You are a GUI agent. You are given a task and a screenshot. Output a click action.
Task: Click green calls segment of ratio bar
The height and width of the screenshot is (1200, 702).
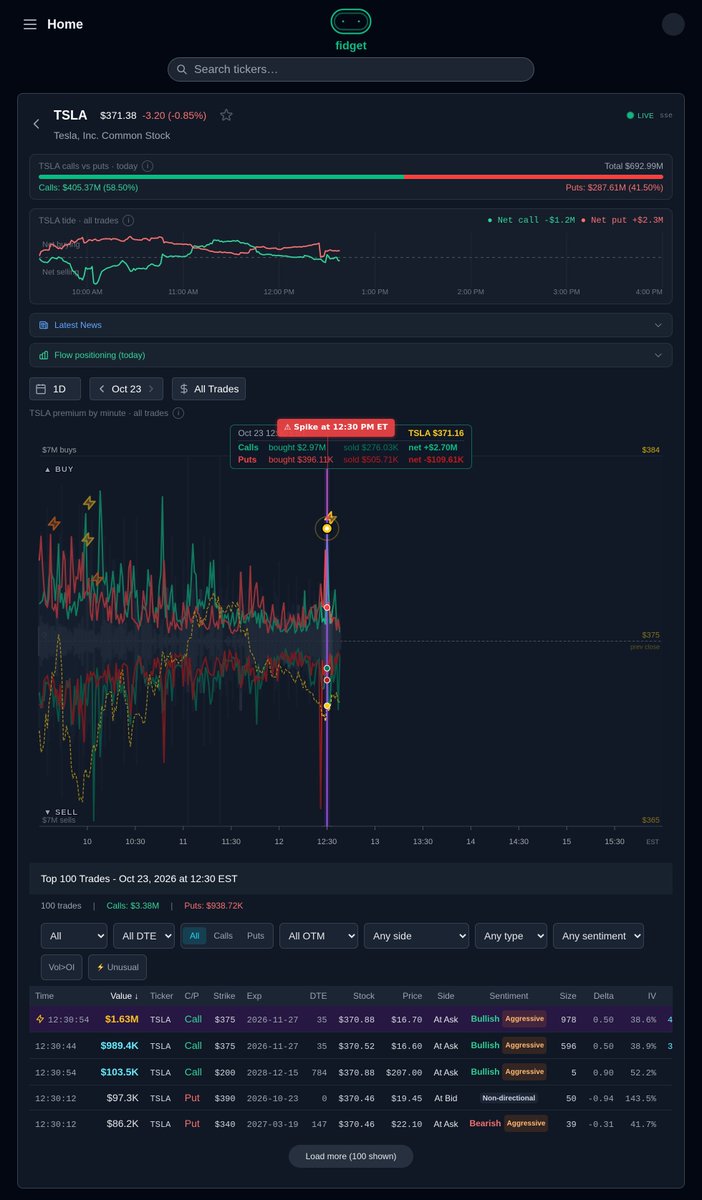[222, 176]
